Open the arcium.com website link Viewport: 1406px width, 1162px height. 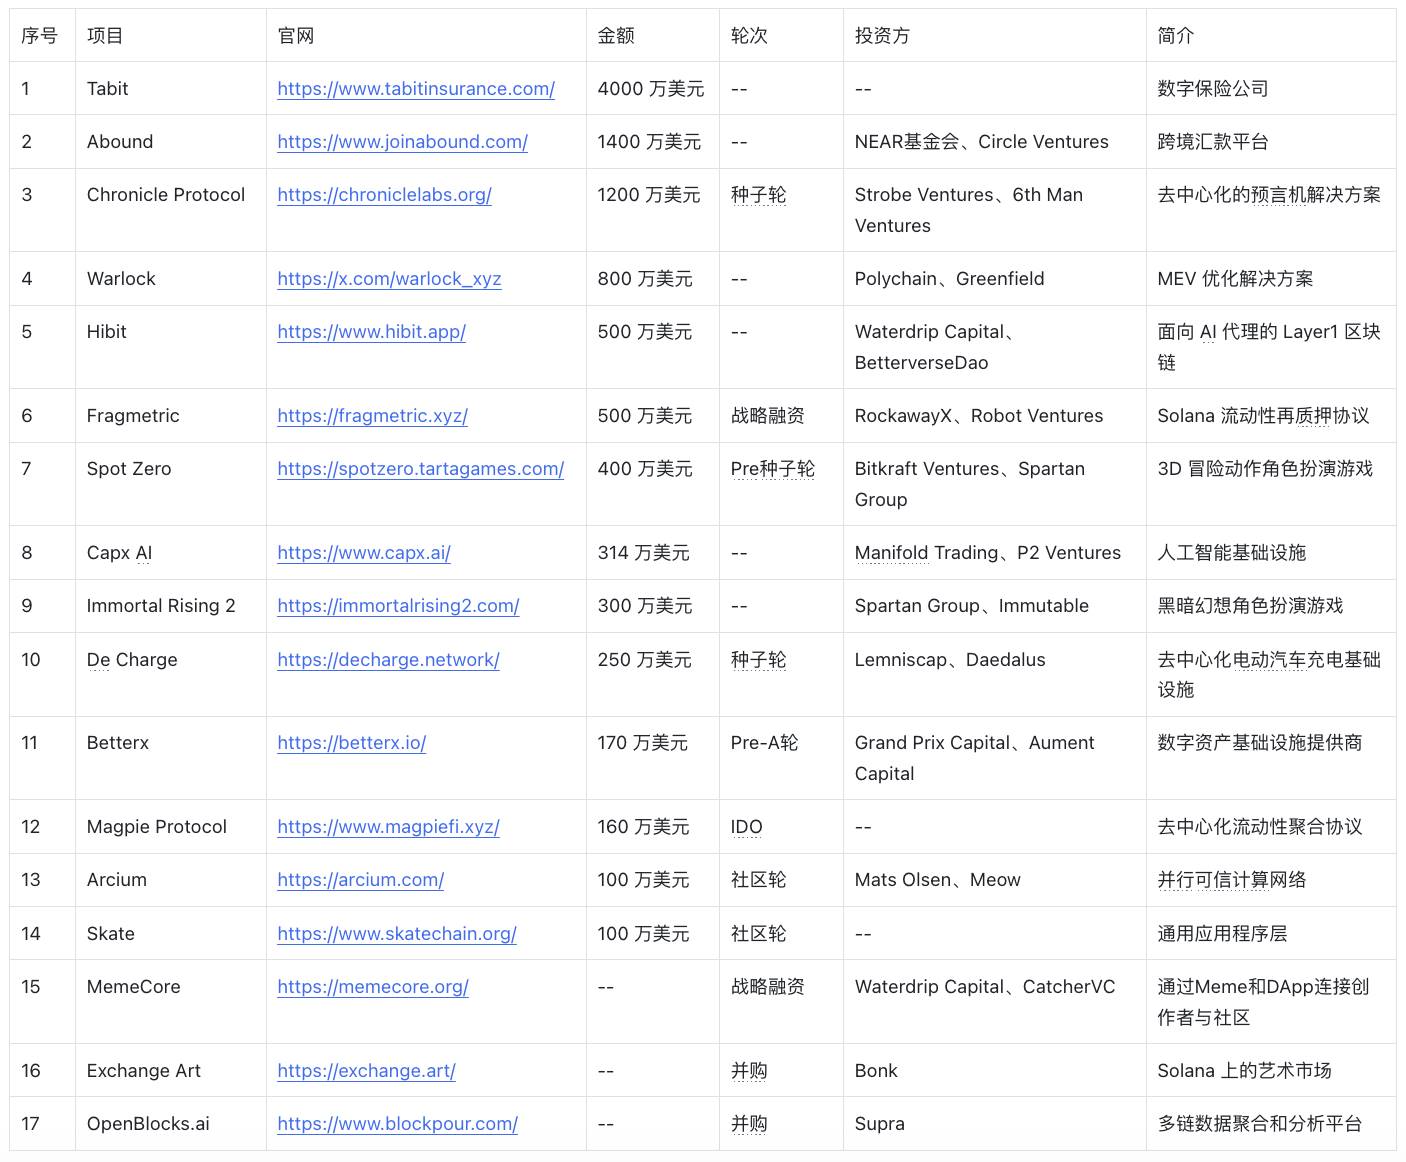click(360, 880)
